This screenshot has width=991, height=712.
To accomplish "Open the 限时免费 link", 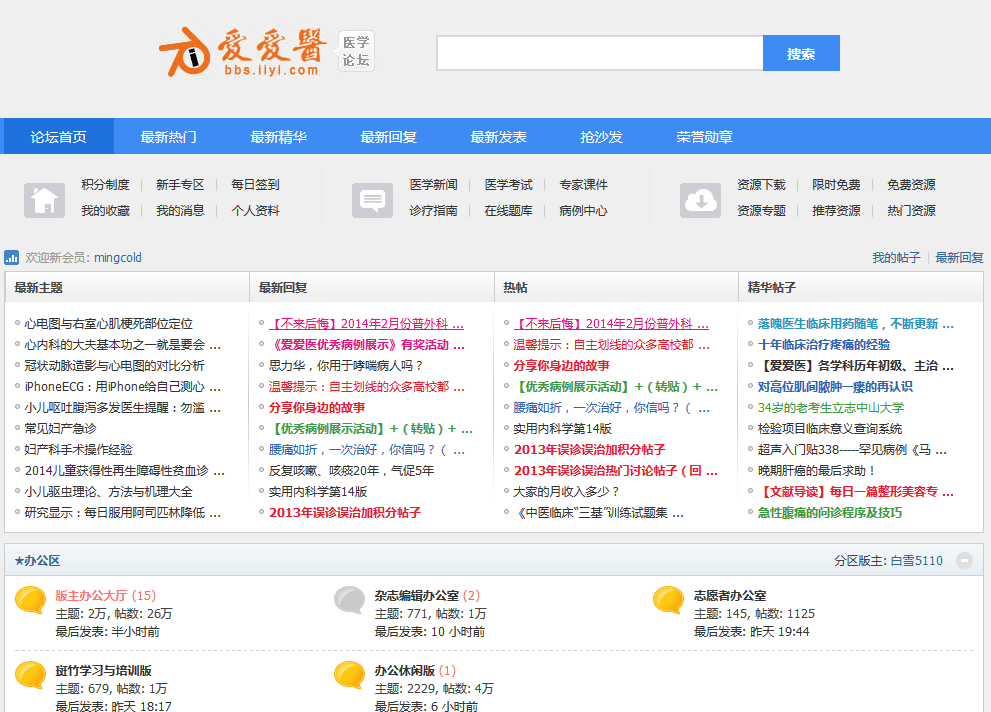I will click(x=836, y=184).
